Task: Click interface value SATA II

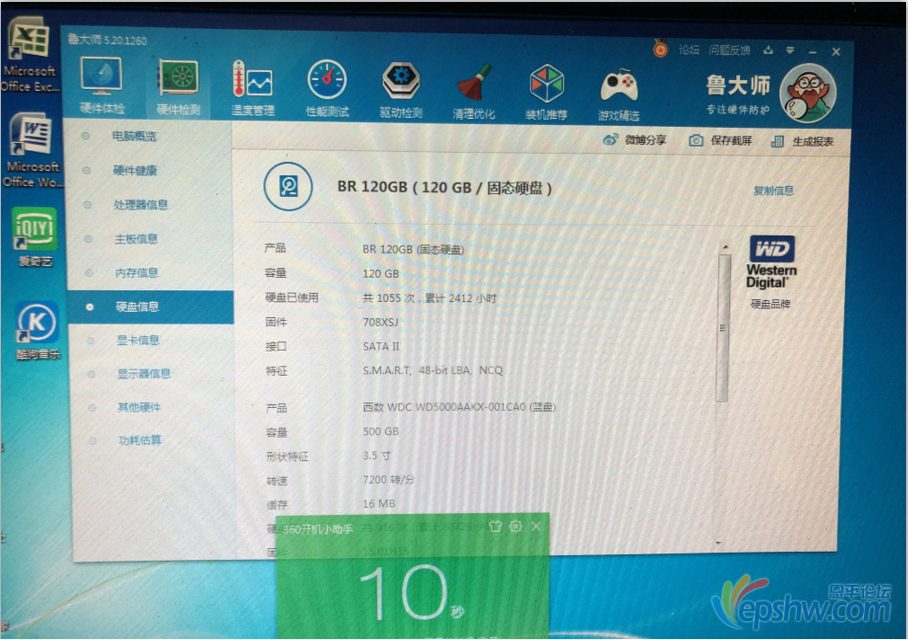Action: pos(381,346)
